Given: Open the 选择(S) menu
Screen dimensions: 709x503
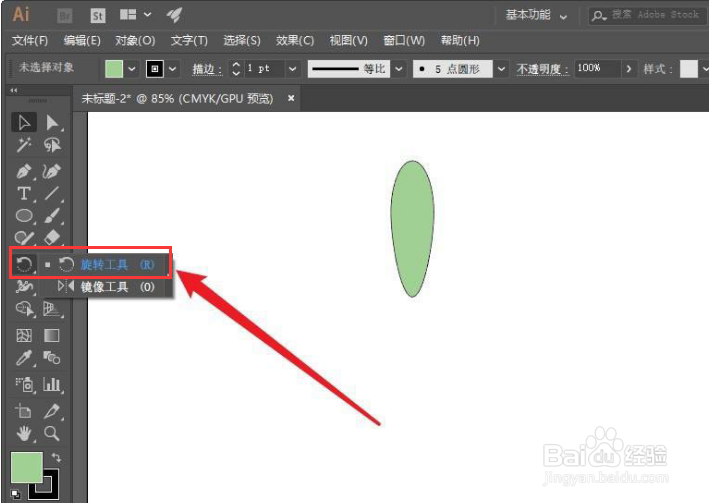Looking at the screenshot, I should pyautogui.click(x=242, y=41).
